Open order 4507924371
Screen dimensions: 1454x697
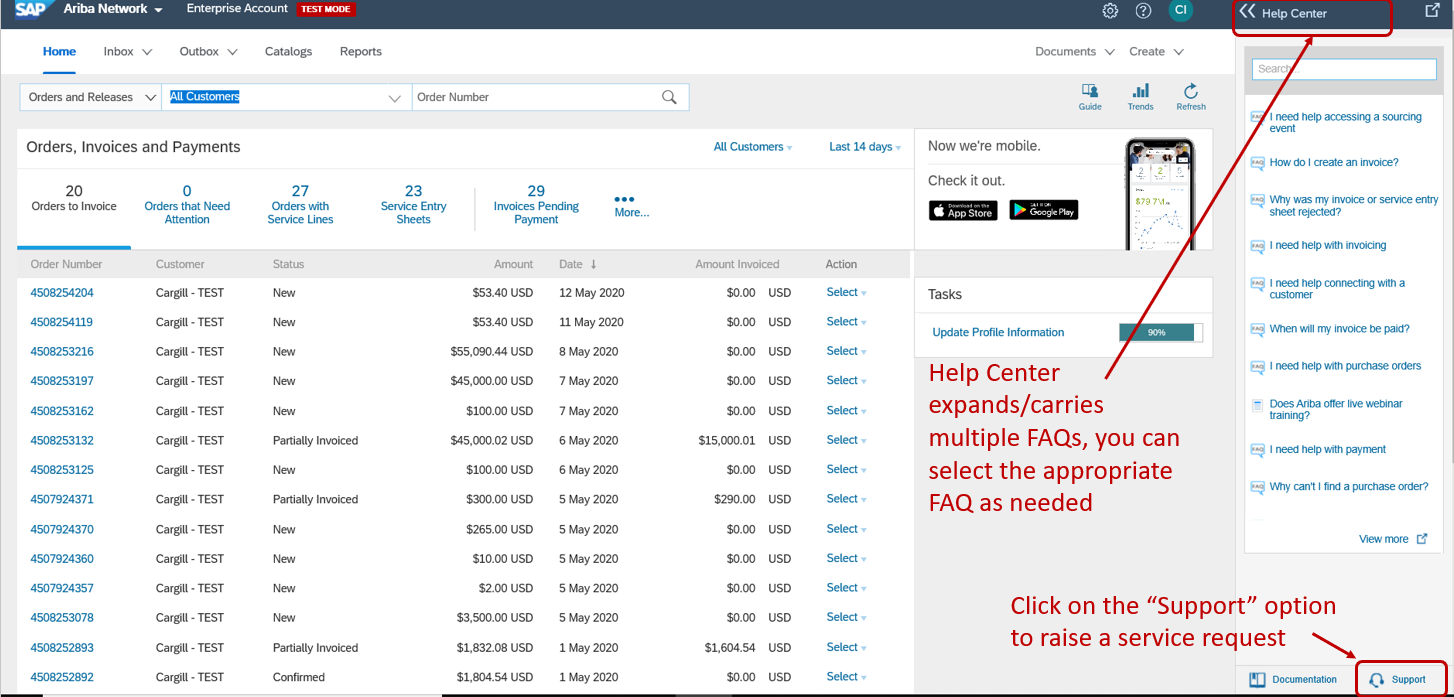point(62,500)
